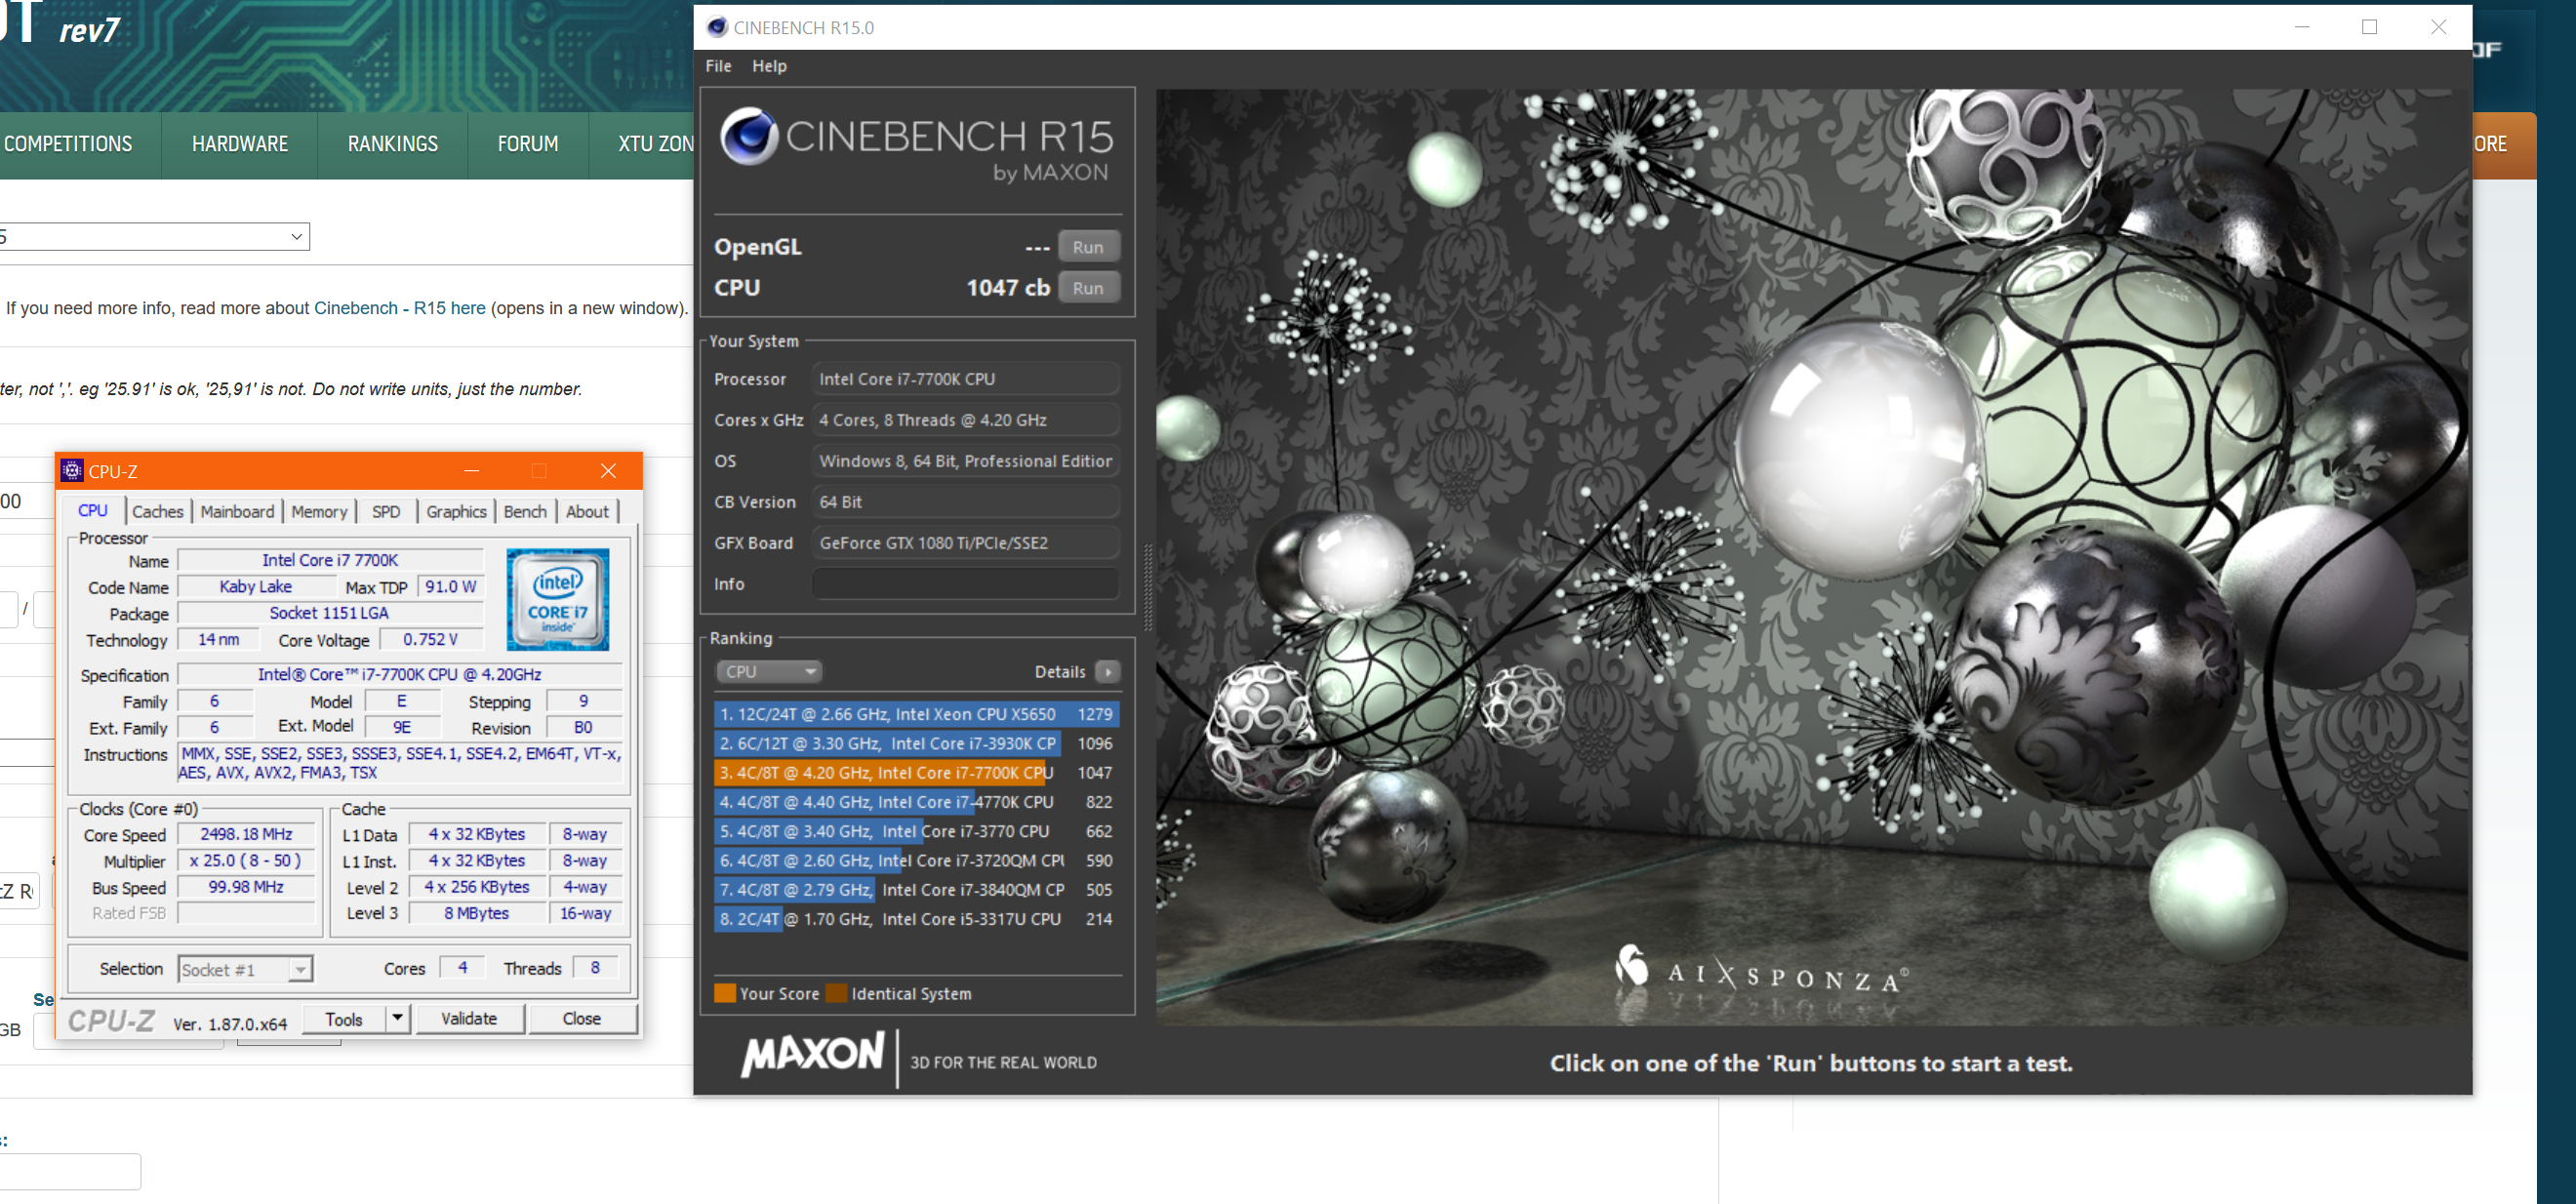Open the HARDWARE website nav item

(x=240, y=144)
